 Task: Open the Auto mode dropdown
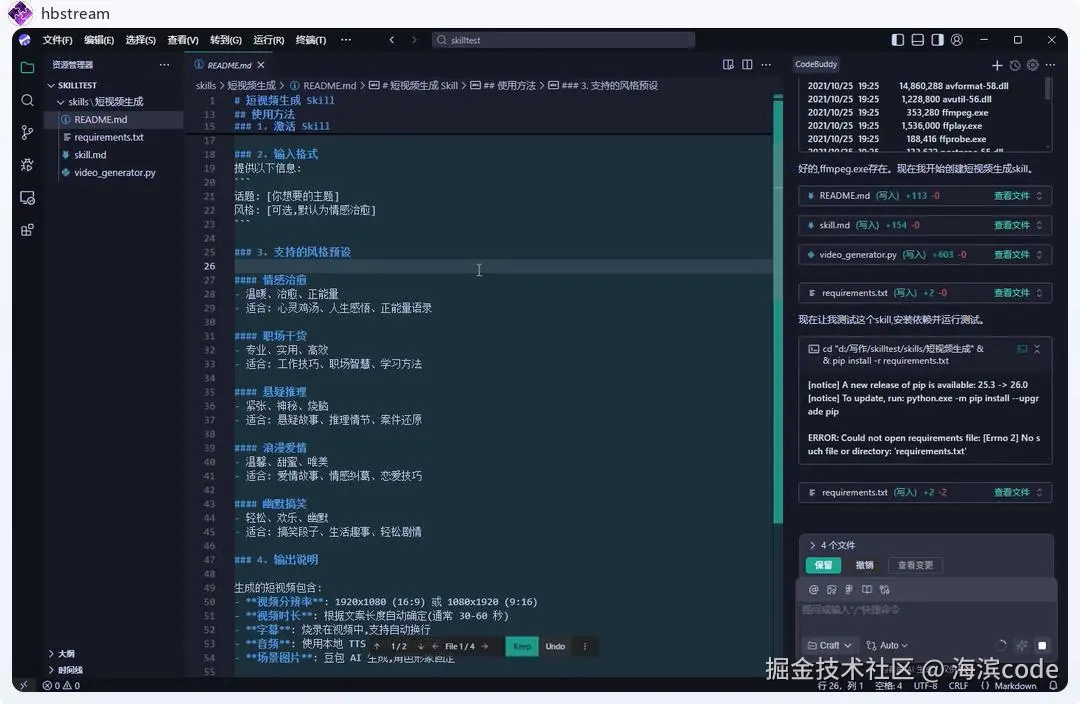coord(886,645)
